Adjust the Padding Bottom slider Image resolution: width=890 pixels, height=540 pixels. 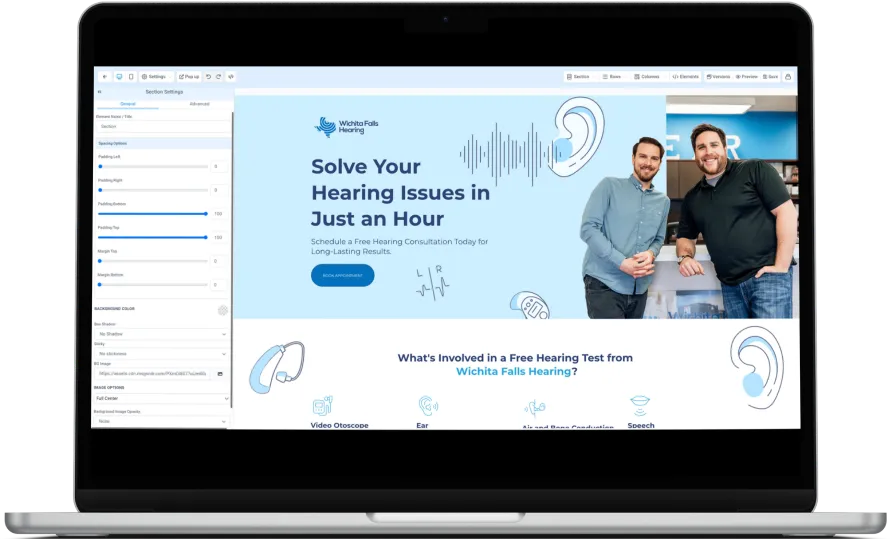[153, 214]
